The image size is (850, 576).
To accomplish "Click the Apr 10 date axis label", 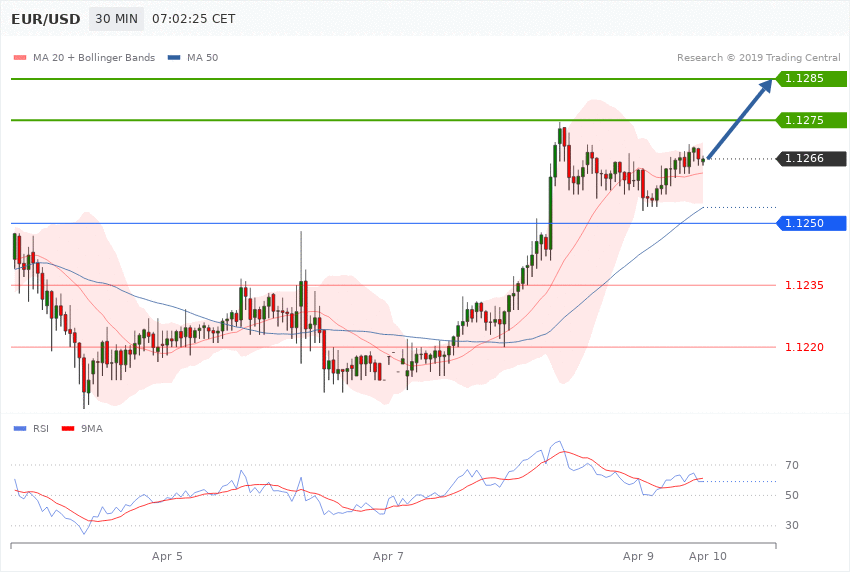I will (708, 556).
